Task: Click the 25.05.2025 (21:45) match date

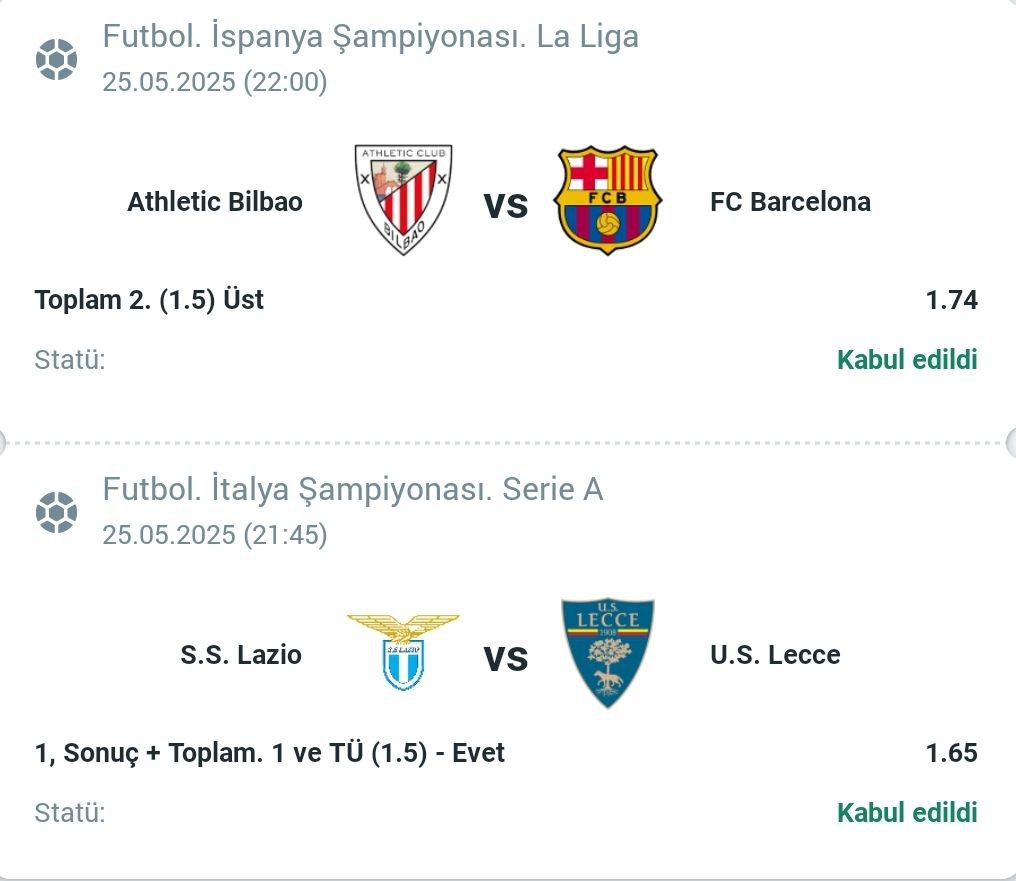Action: click(215, 535)
